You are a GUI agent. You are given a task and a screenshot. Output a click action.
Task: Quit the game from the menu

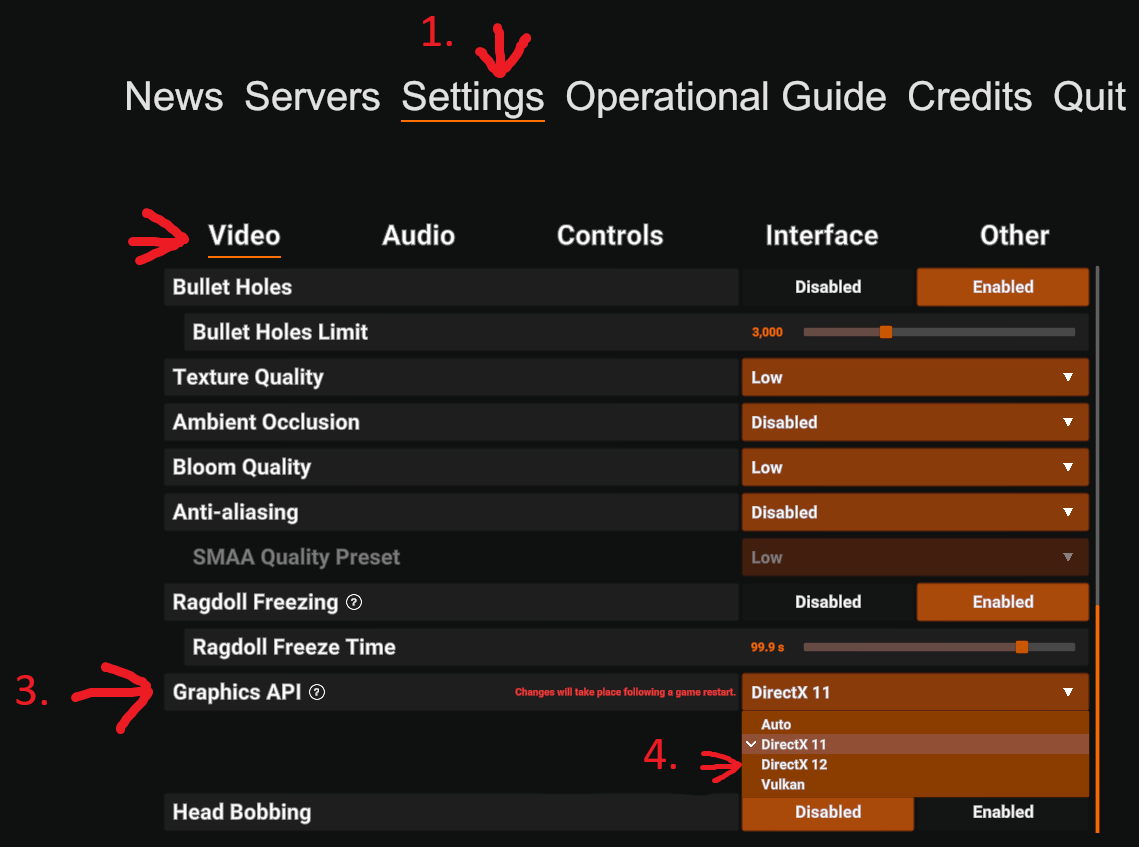pos(1089,97)
